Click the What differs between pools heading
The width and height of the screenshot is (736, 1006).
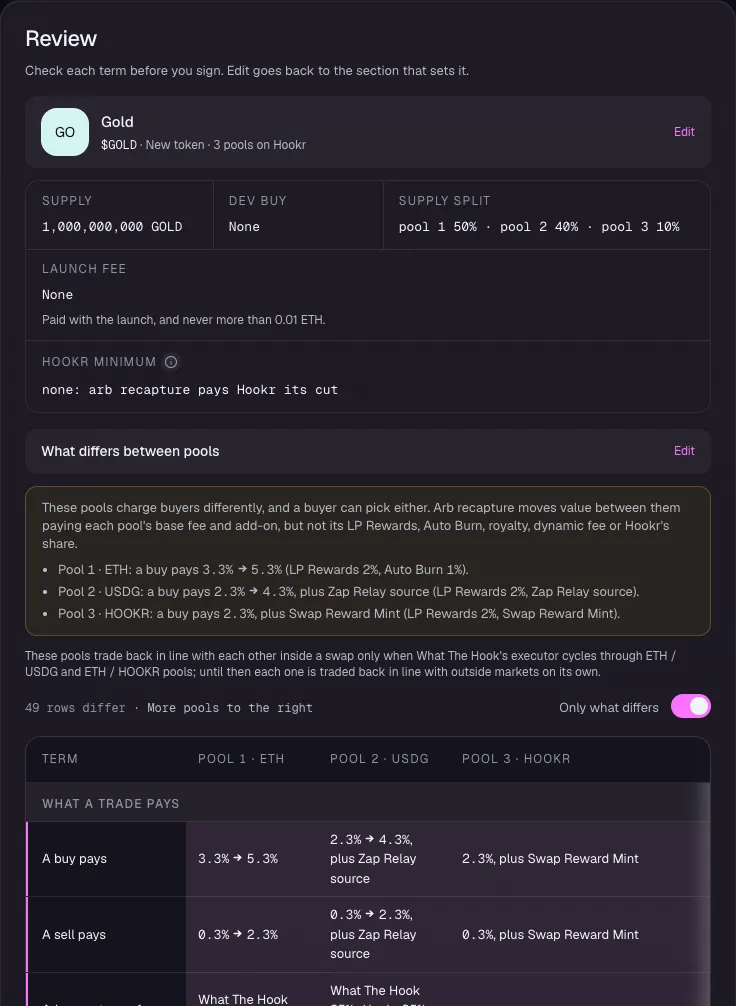[130, 451]
